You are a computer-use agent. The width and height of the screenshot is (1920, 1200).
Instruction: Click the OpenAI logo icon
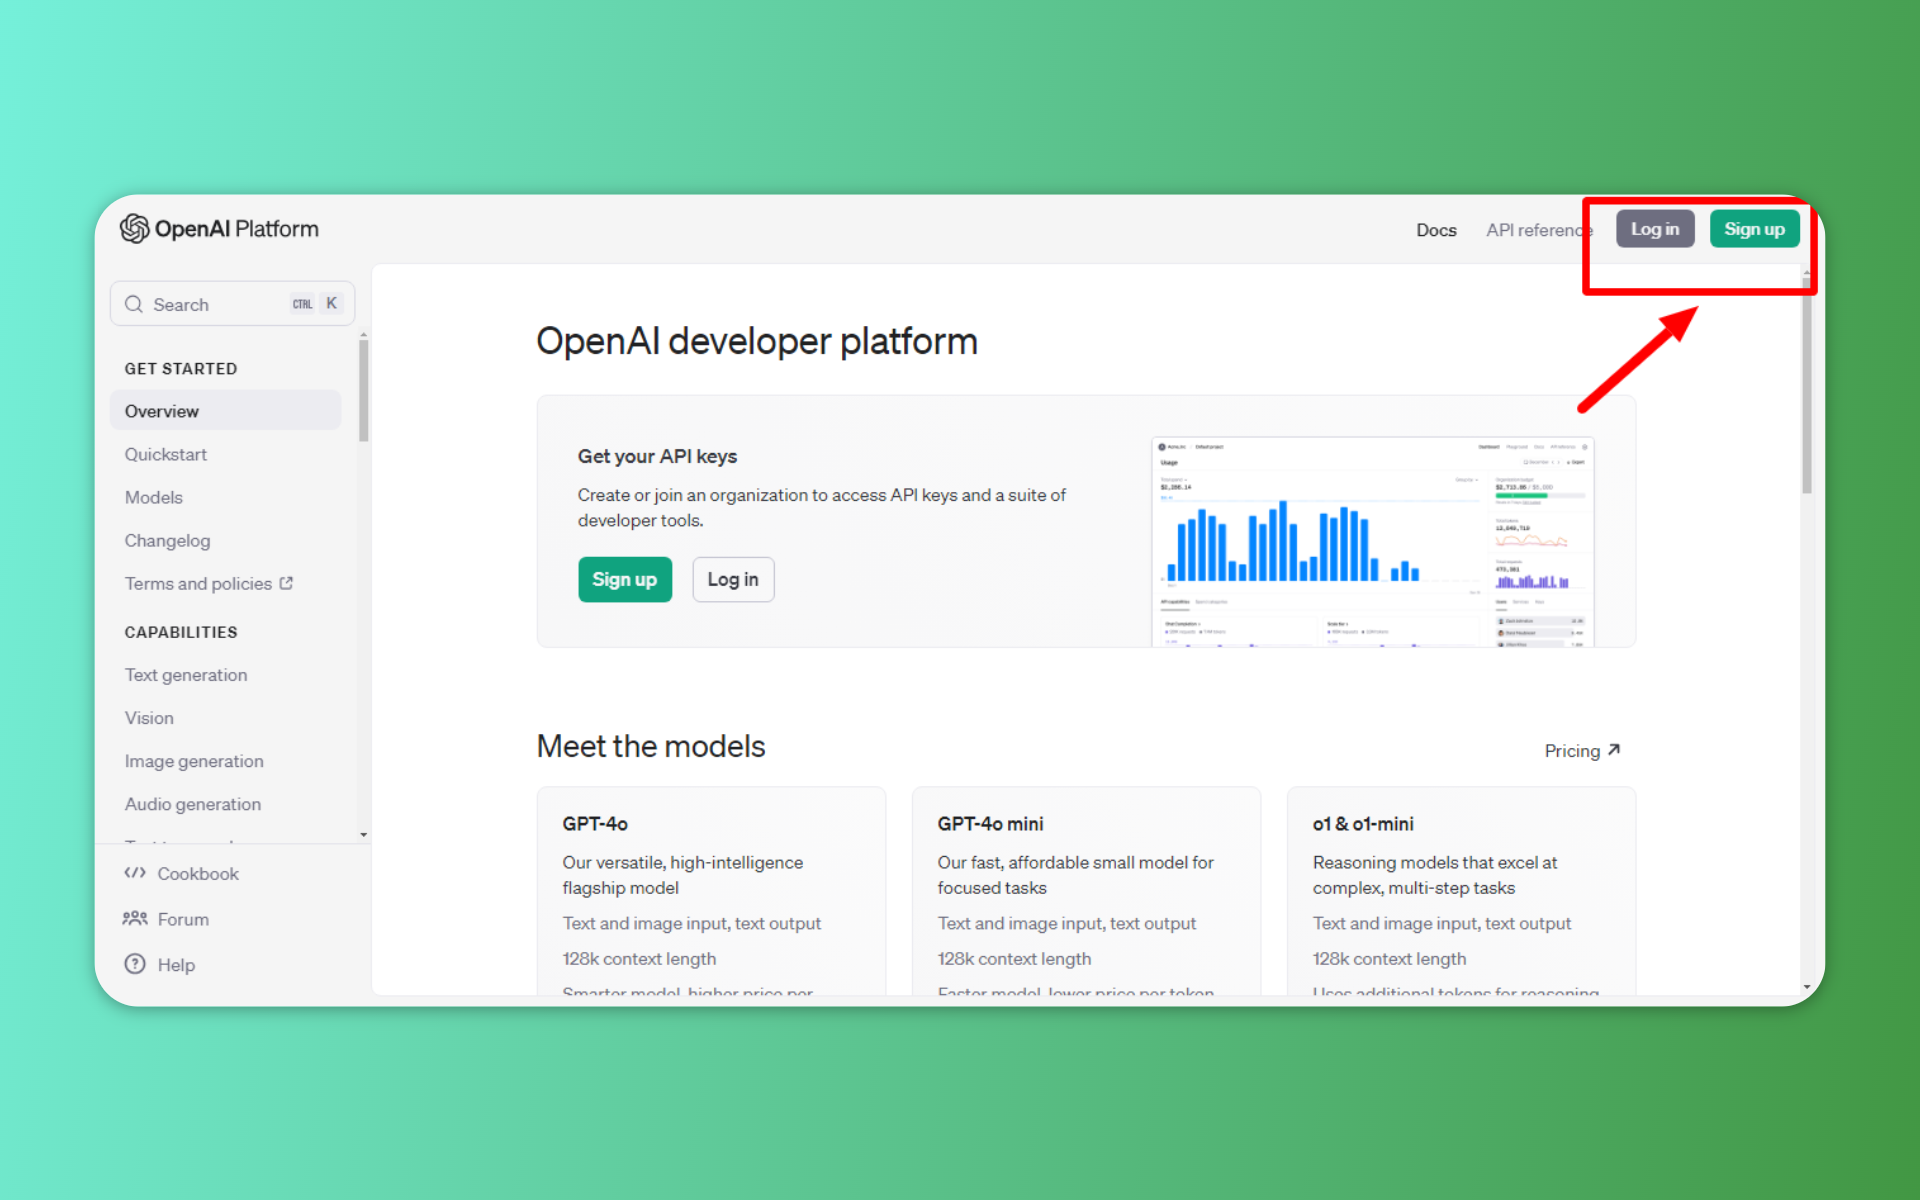134,229
